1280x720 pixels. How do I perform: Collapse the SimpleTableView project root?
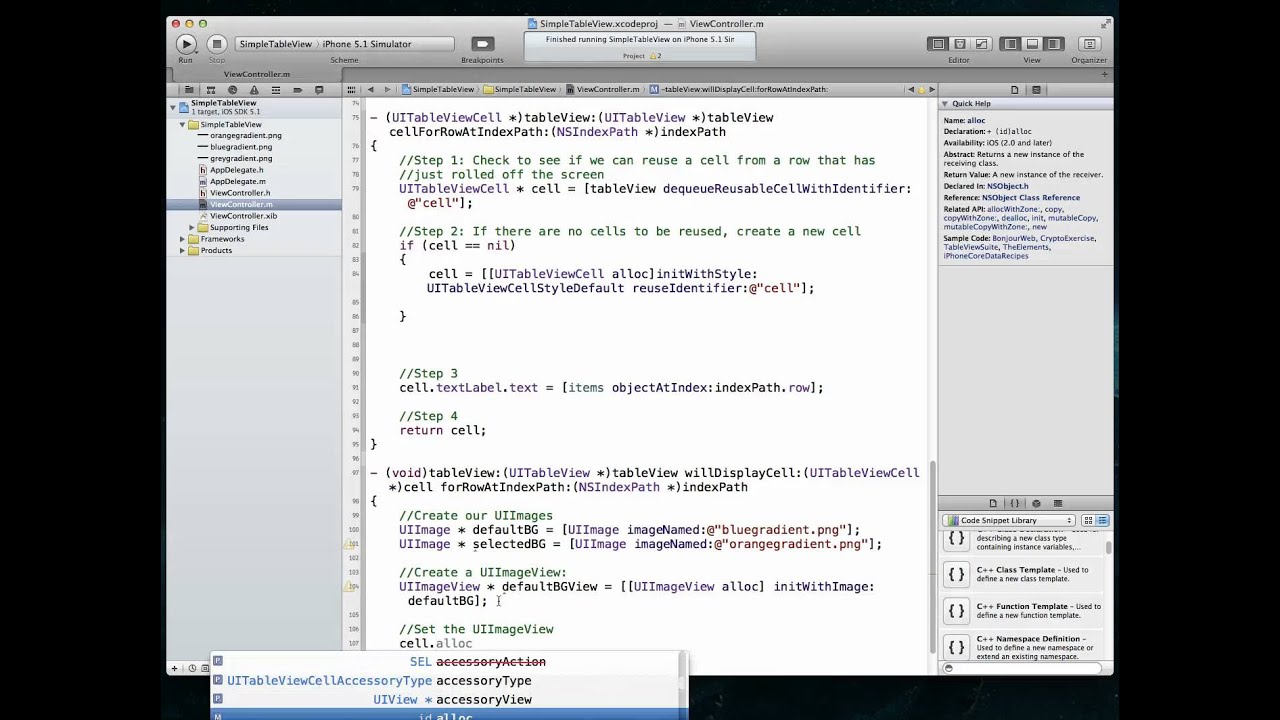click(173, 106)
